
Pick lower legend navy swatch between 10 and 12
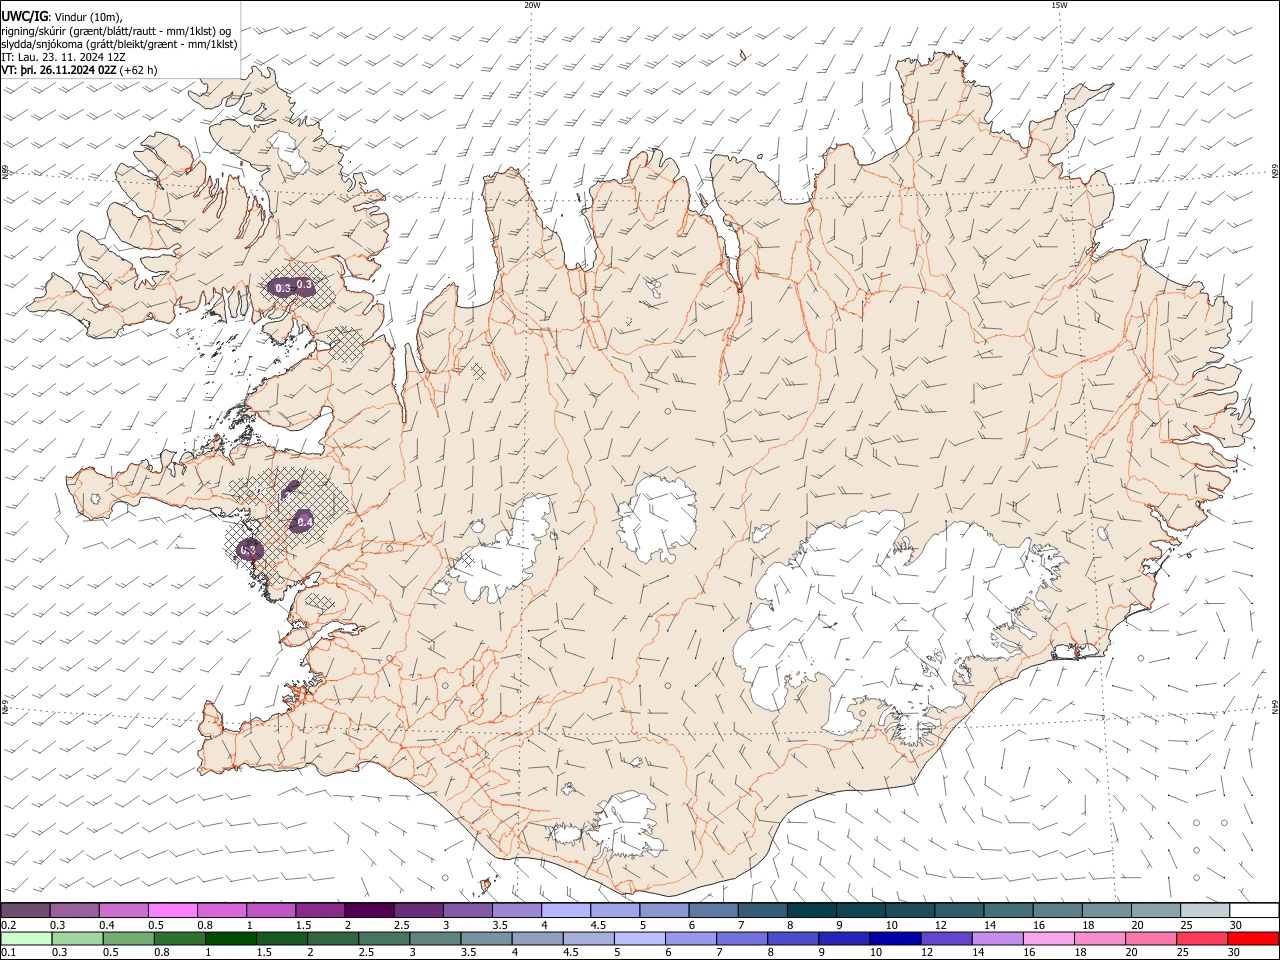coord(893,939)
